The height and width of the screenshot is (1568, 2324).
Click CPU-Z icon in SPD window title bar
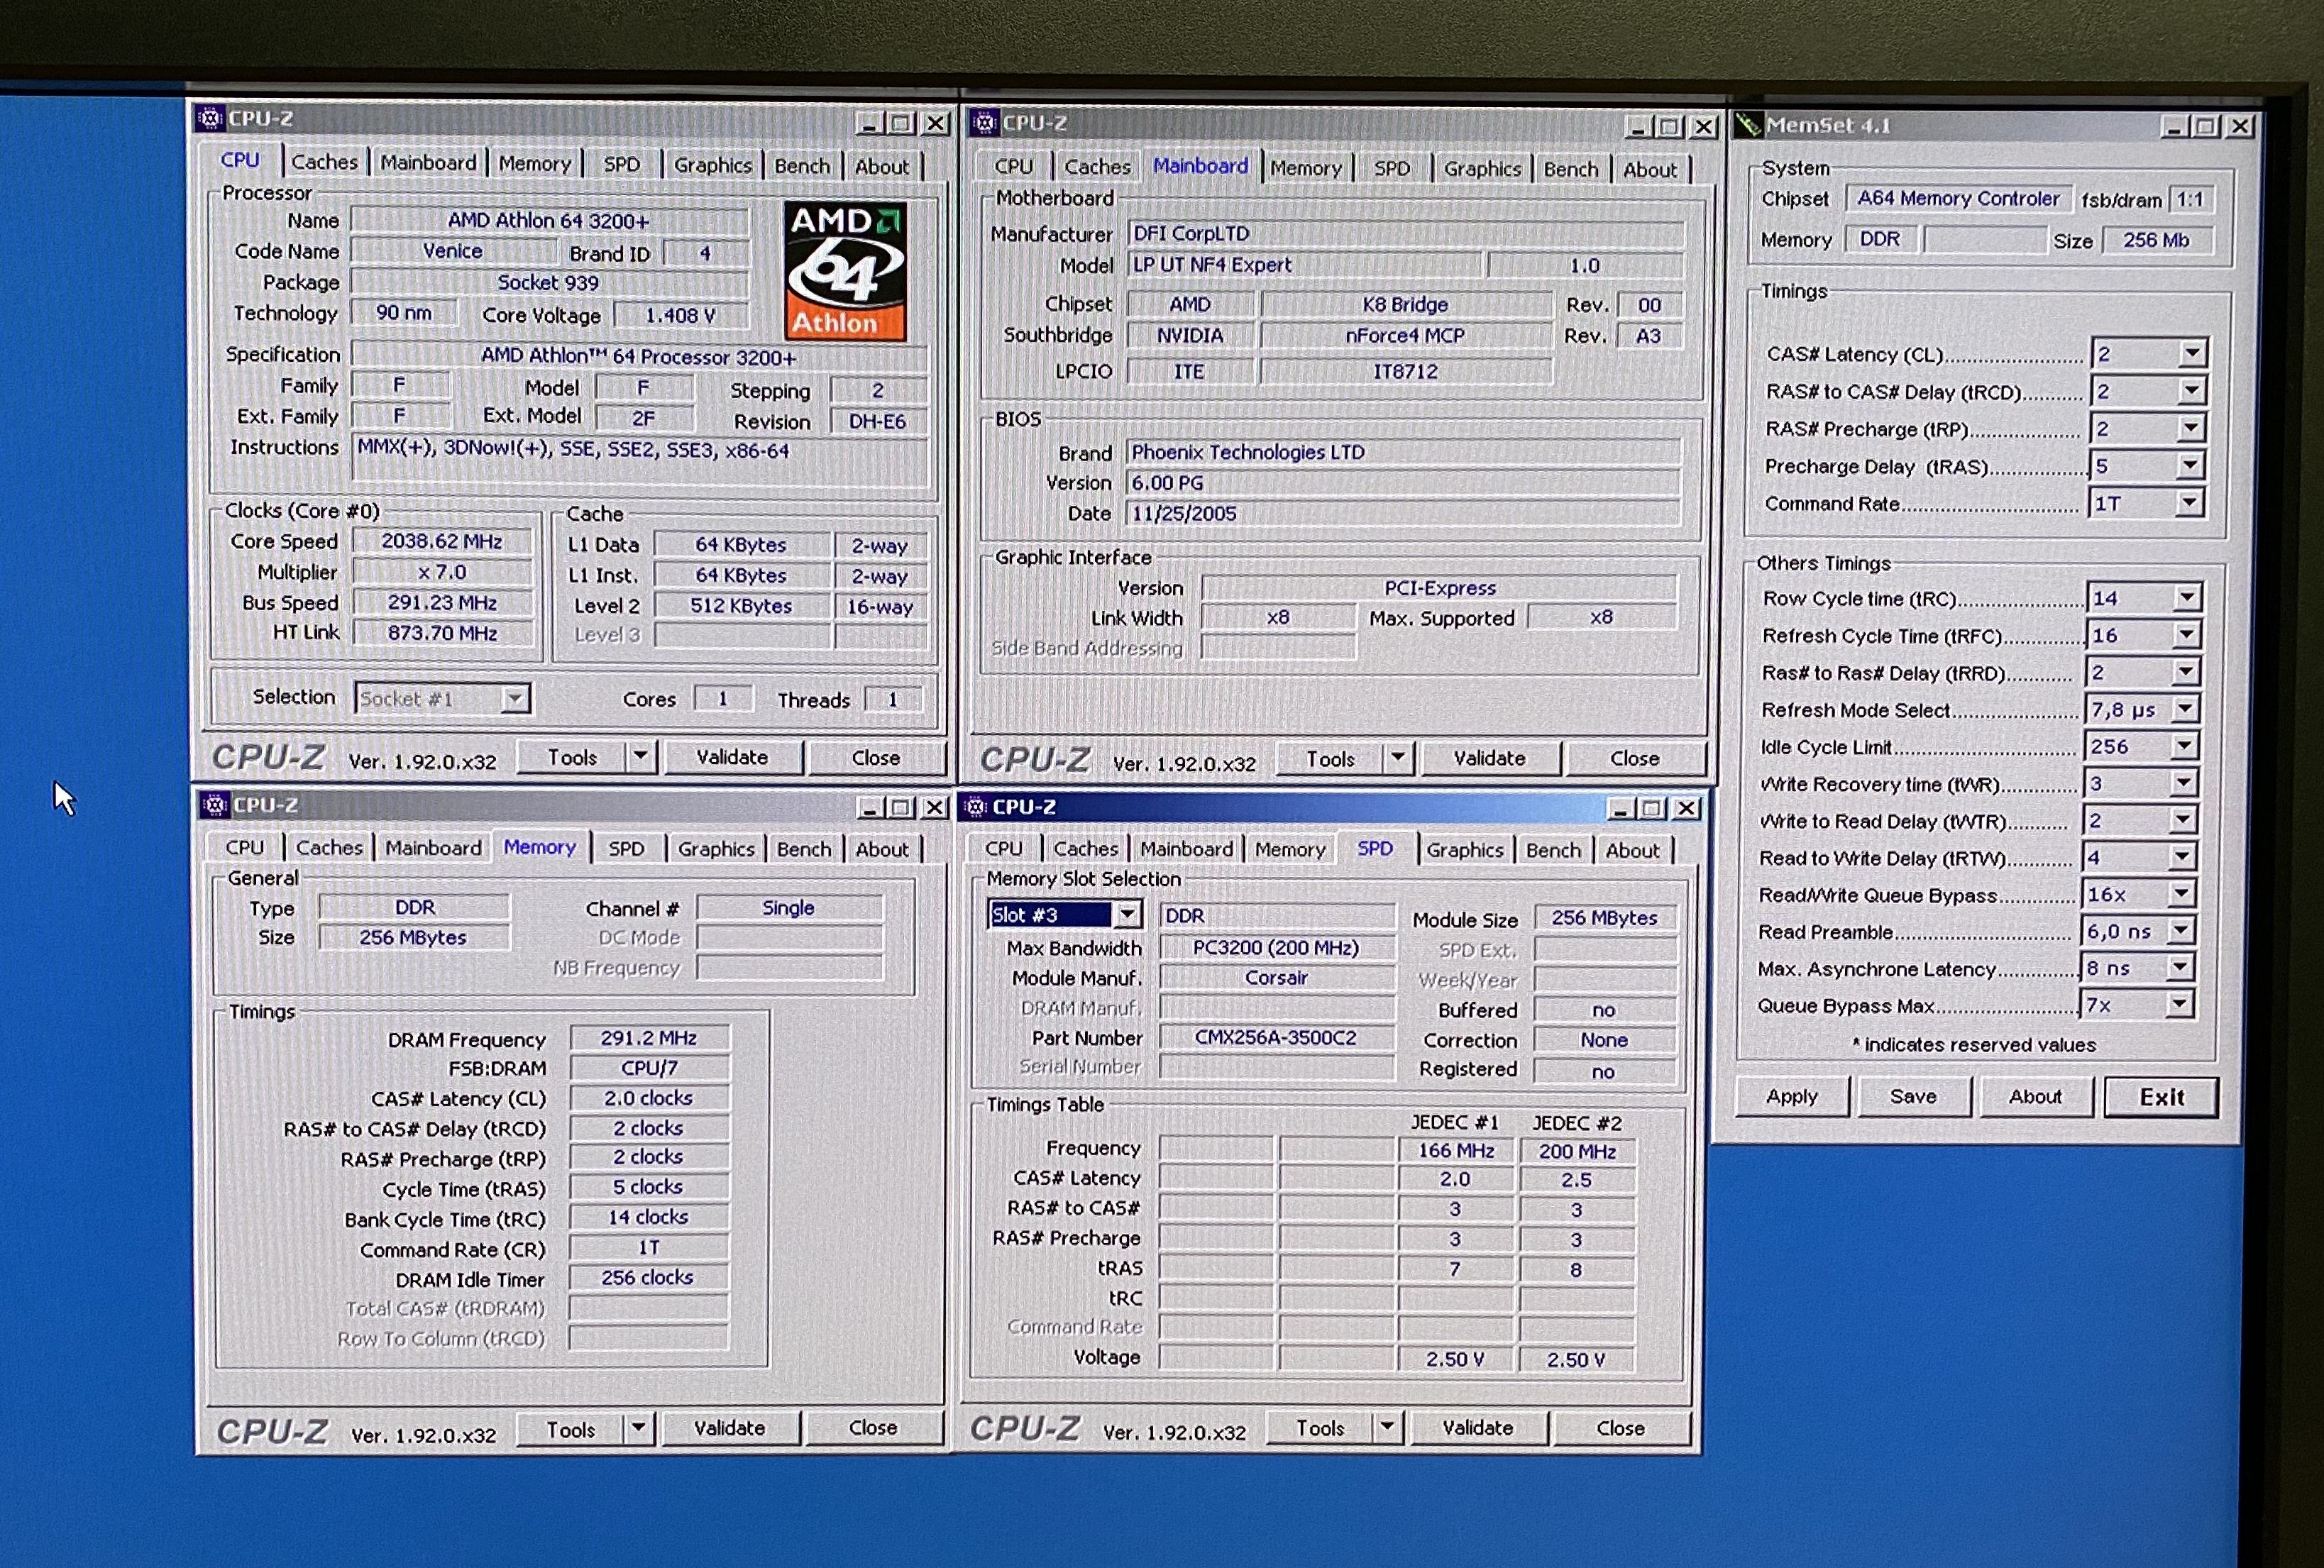click(x=976, y=807)
